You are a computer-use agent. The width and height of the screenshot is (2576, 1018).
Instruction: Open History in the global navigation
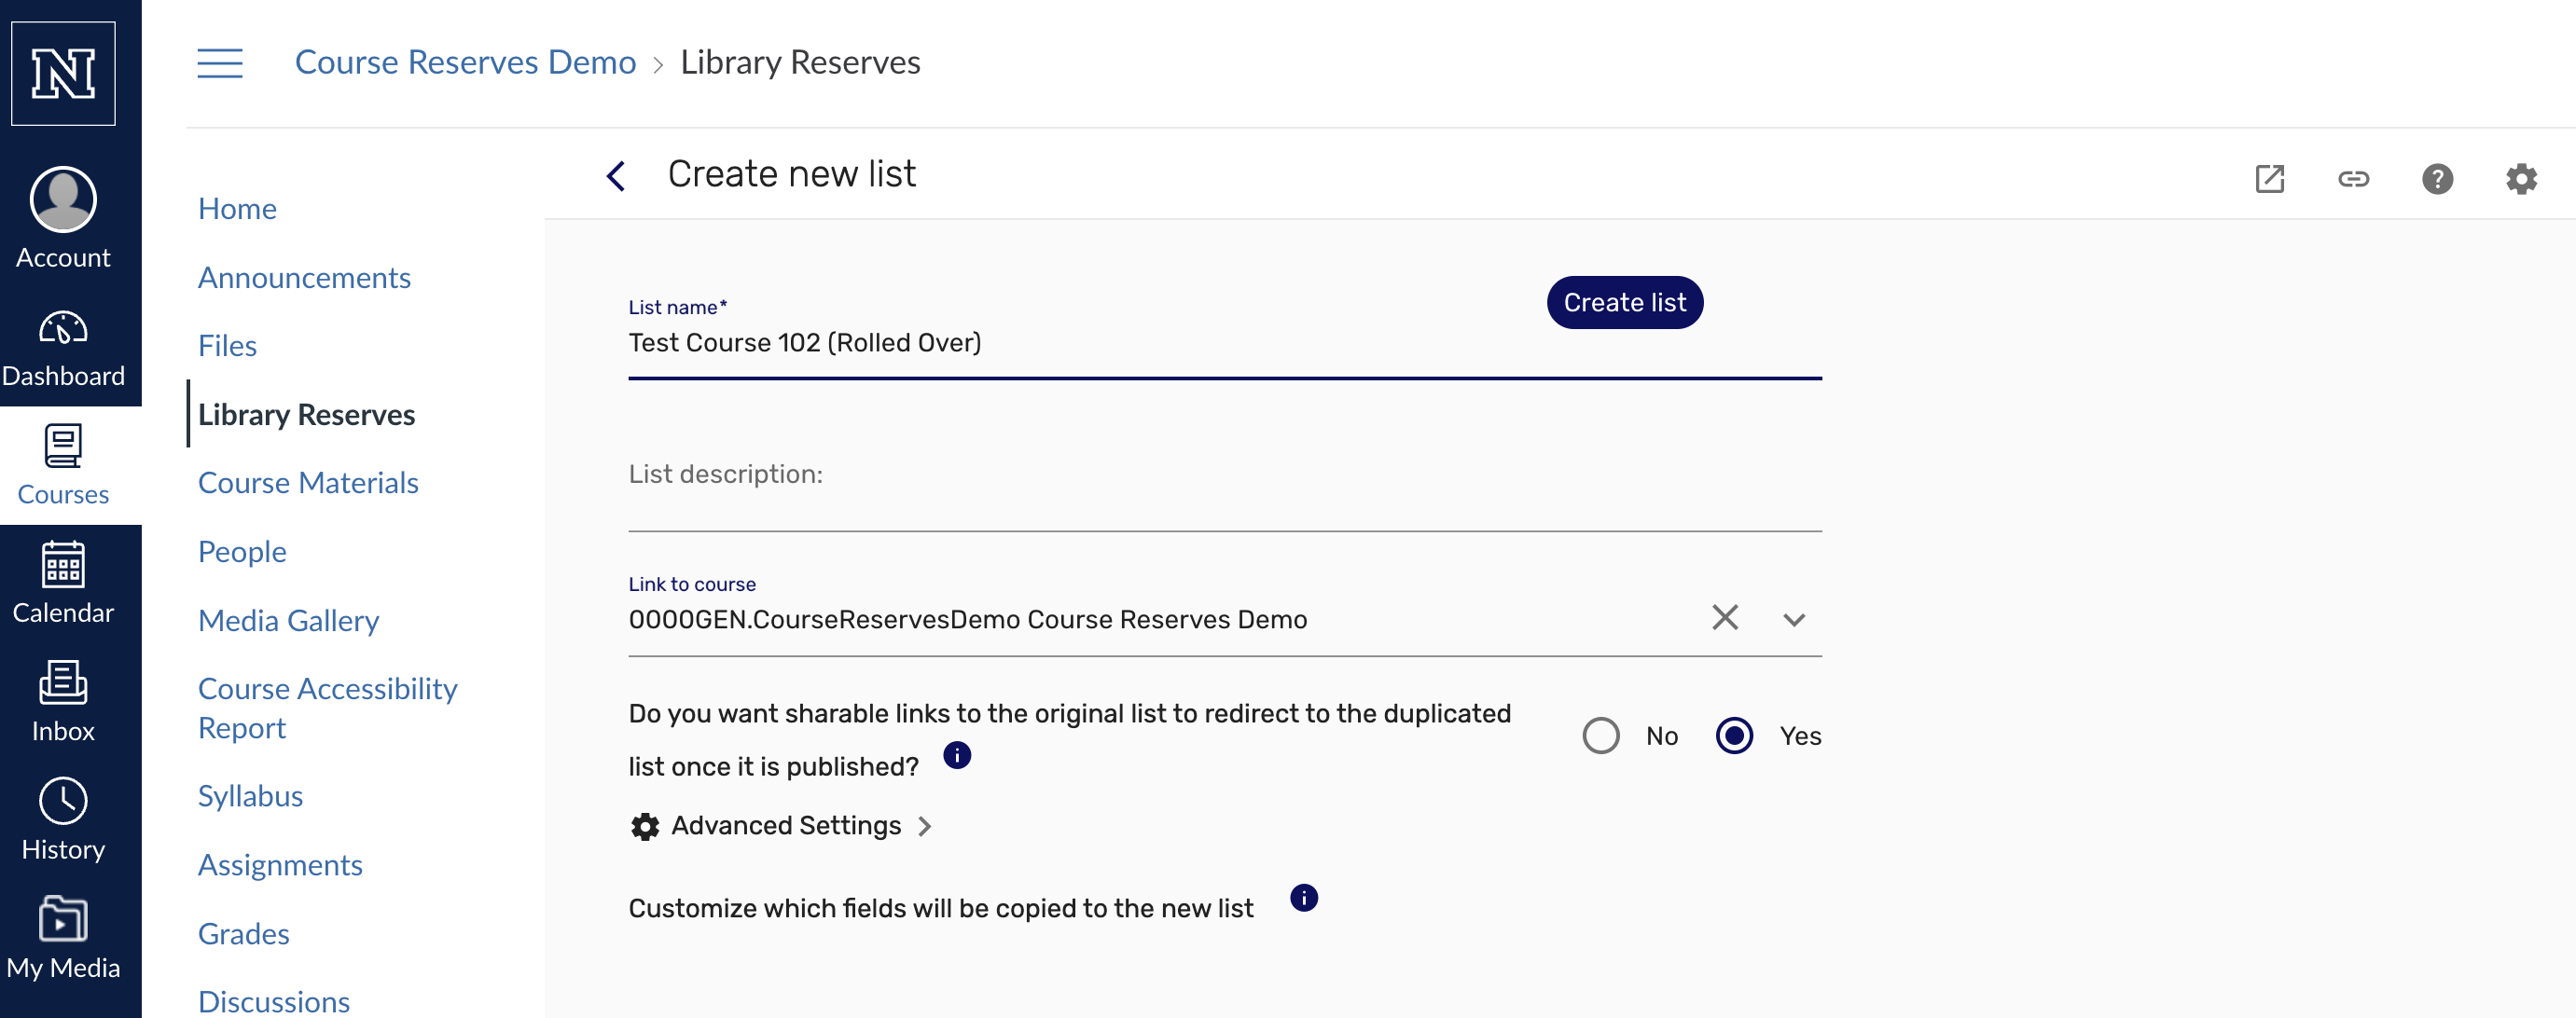[63, 820]
